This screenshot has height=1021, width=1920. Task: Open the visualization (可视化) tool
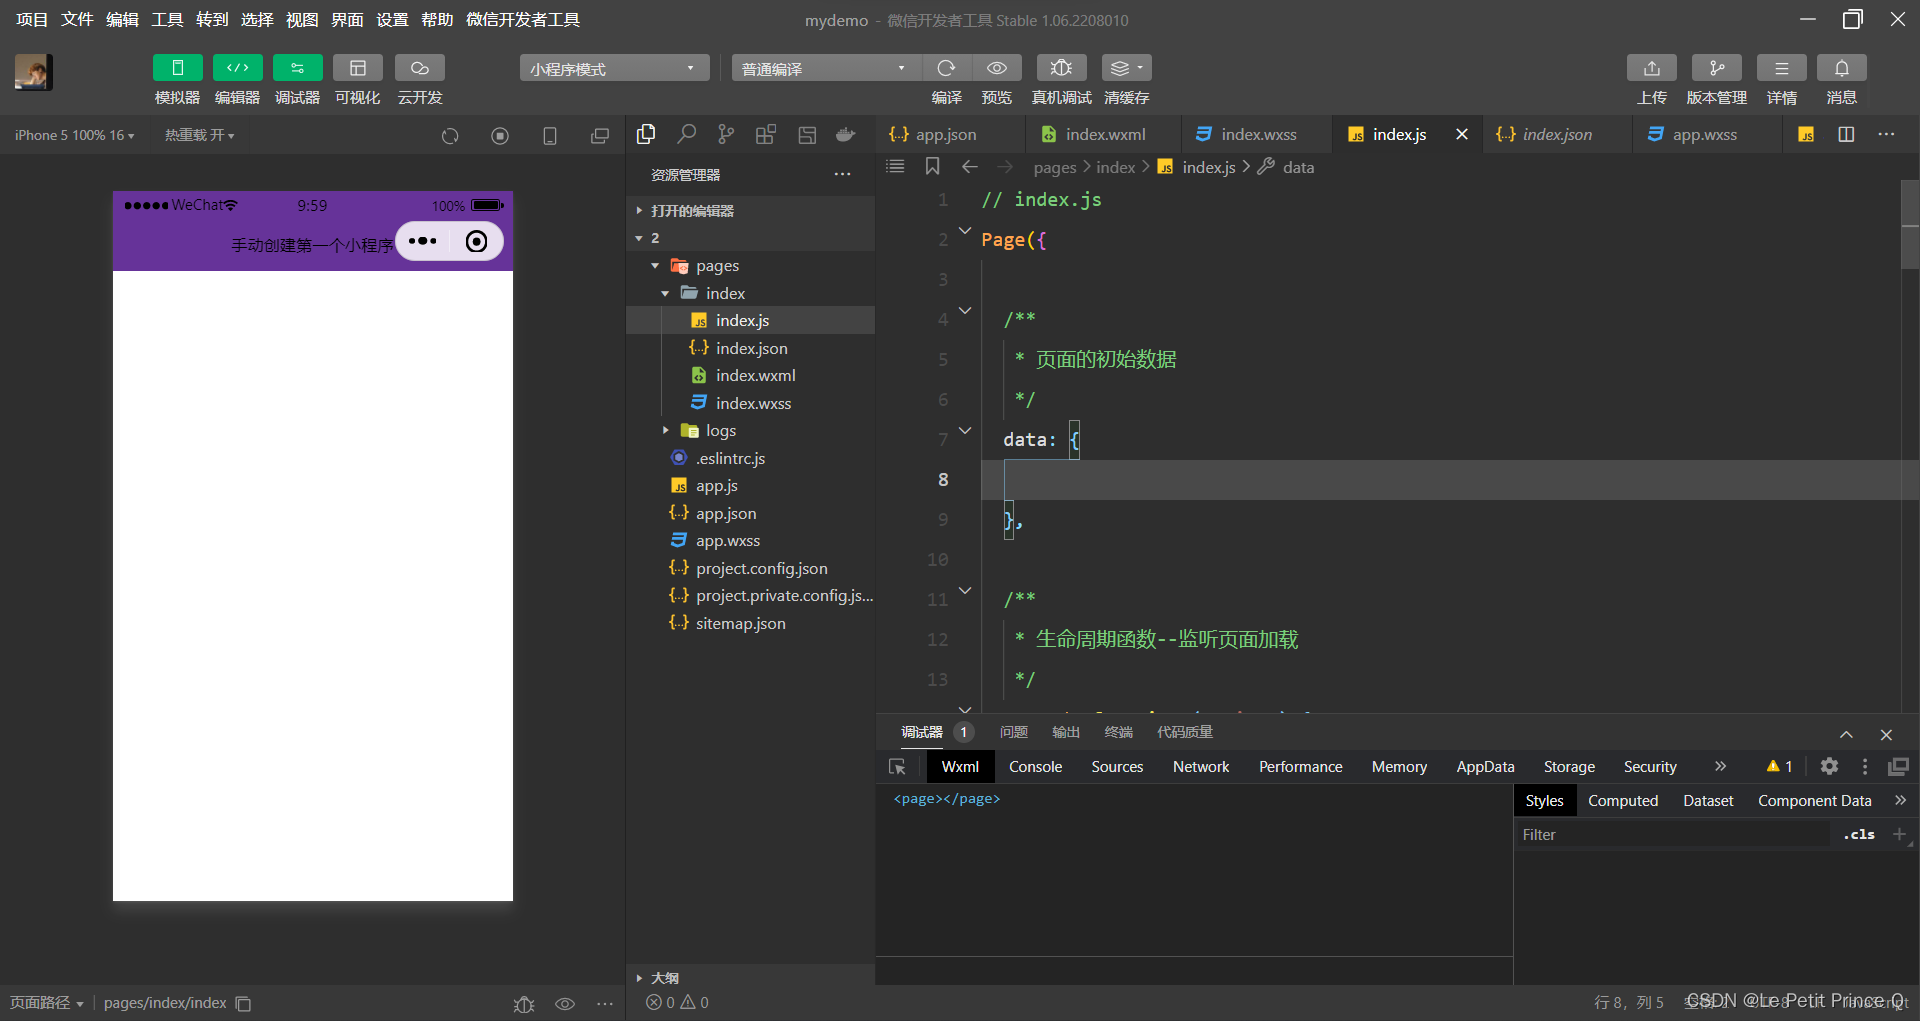(x=357, y=68)
